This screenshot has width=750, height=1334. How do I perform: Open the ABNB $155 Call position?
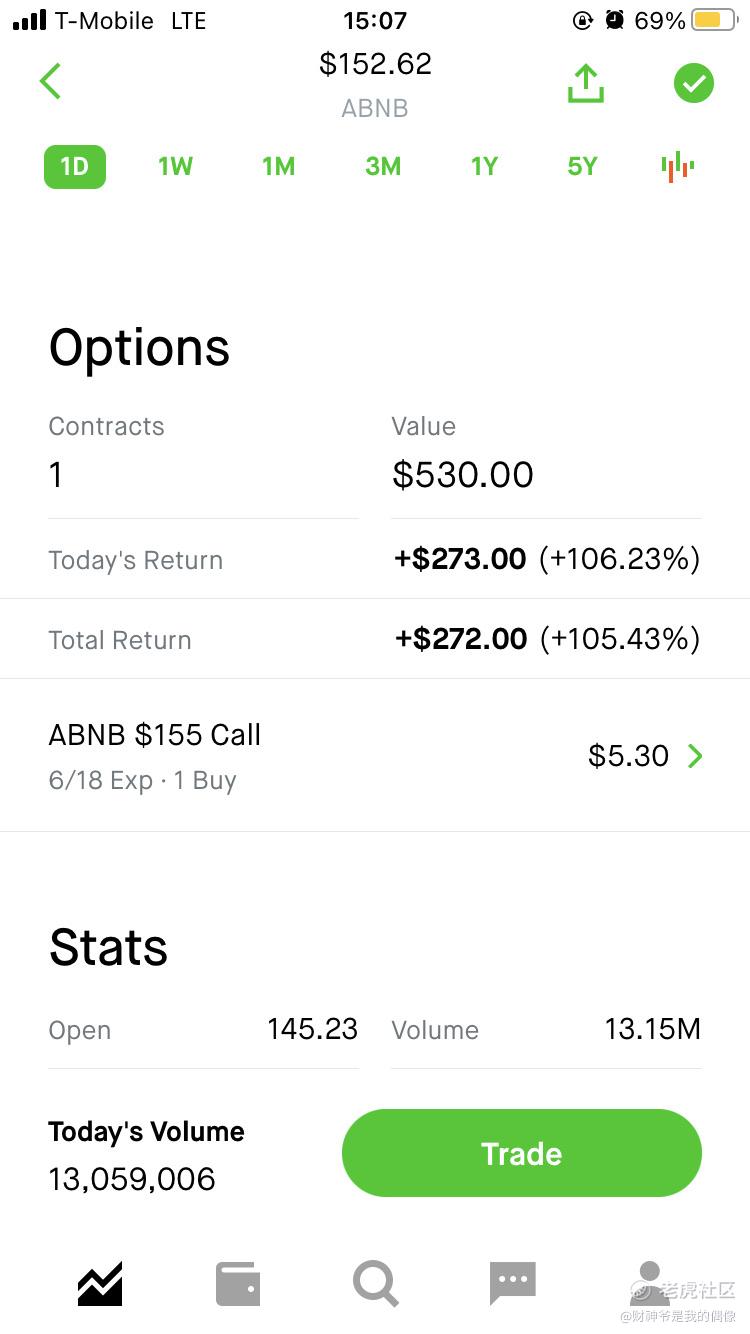pos(155,755)
